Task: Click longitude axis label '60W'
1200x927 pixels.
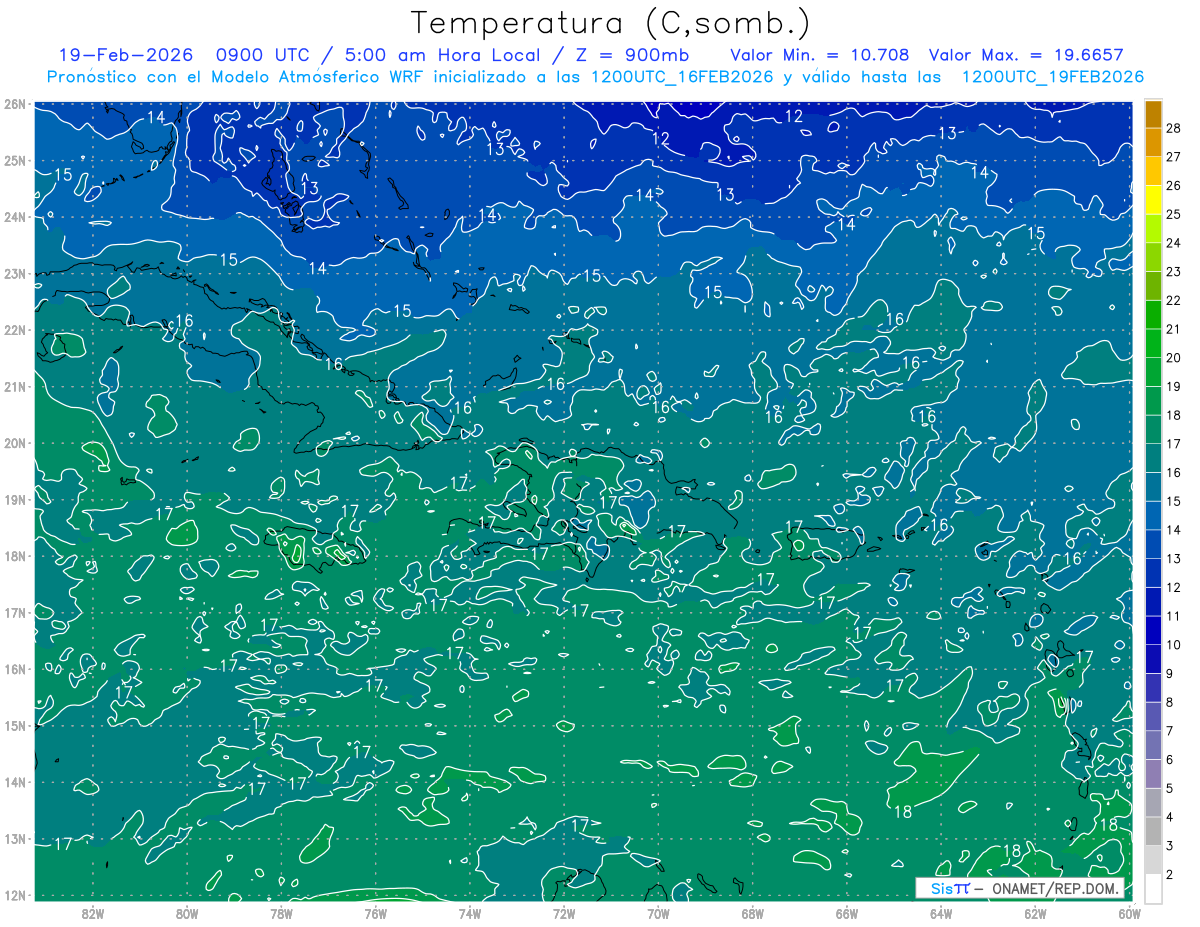Action: [1129, 913]
